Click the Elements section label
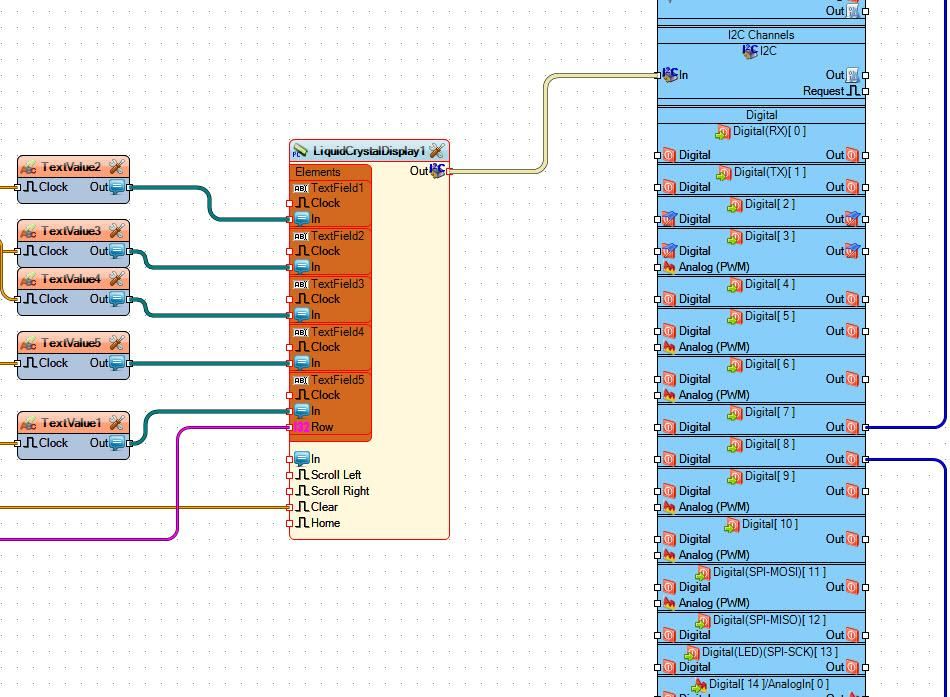Image resolution: width=950 pixels, height=697 pixels. point(317,172)
